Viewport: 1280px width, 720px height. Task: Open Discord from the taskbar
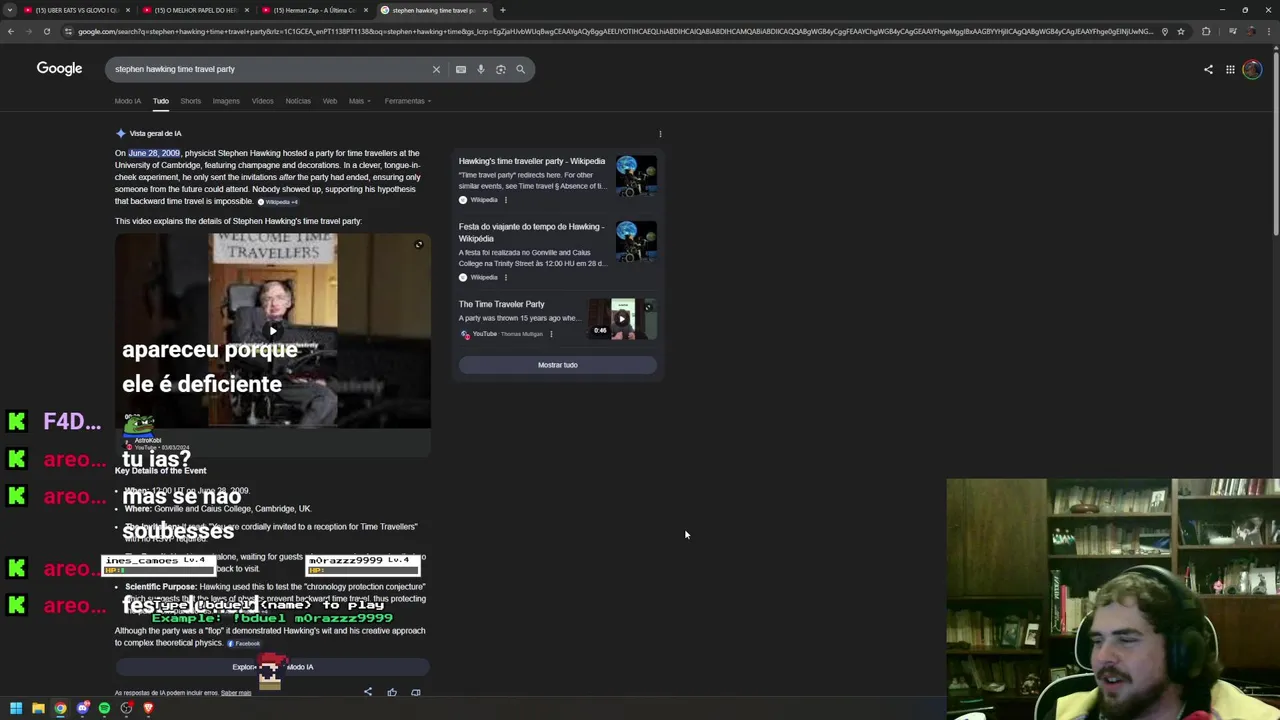click(x=82, y=708)
